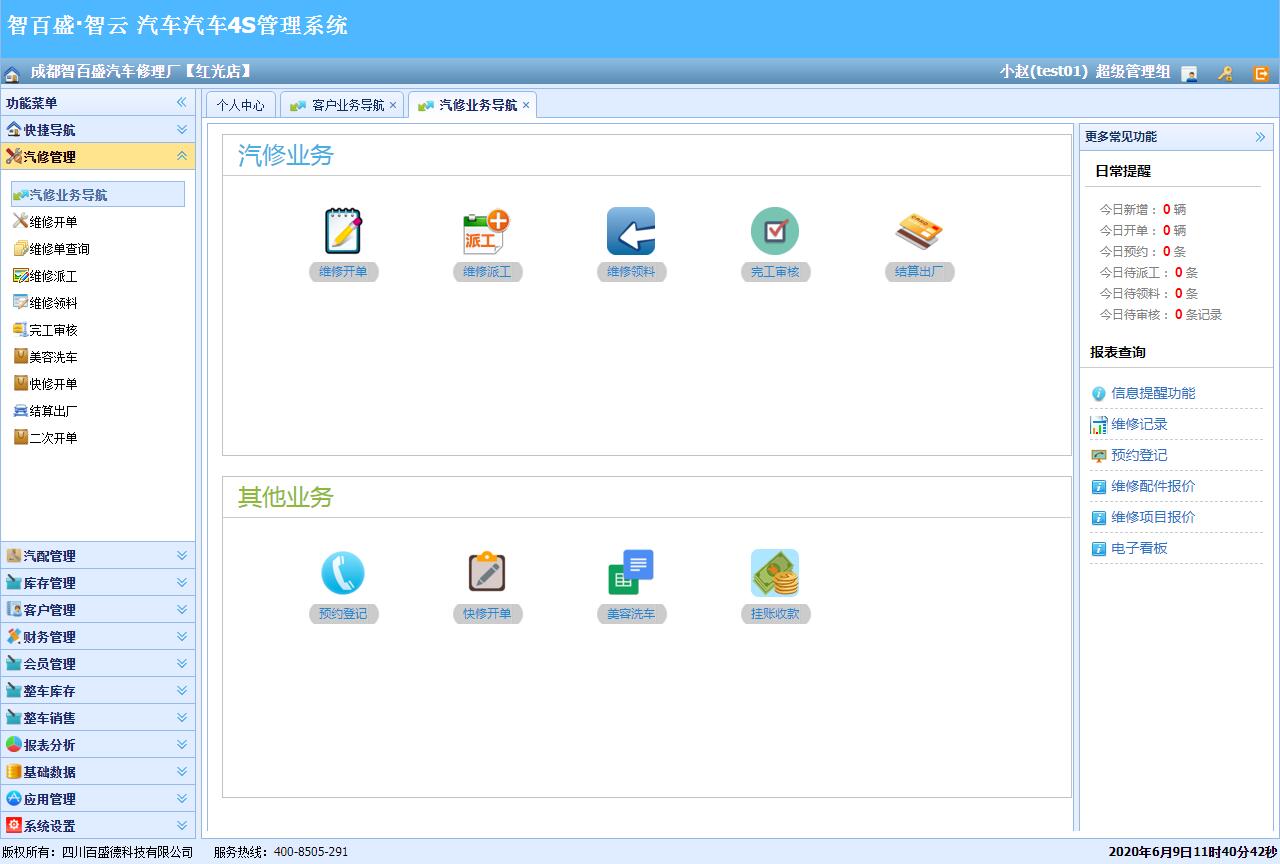This screenshot has height=864, width=1280.
Task: Expand the 财务管理 menu section
Action: [x=98, y=636]
